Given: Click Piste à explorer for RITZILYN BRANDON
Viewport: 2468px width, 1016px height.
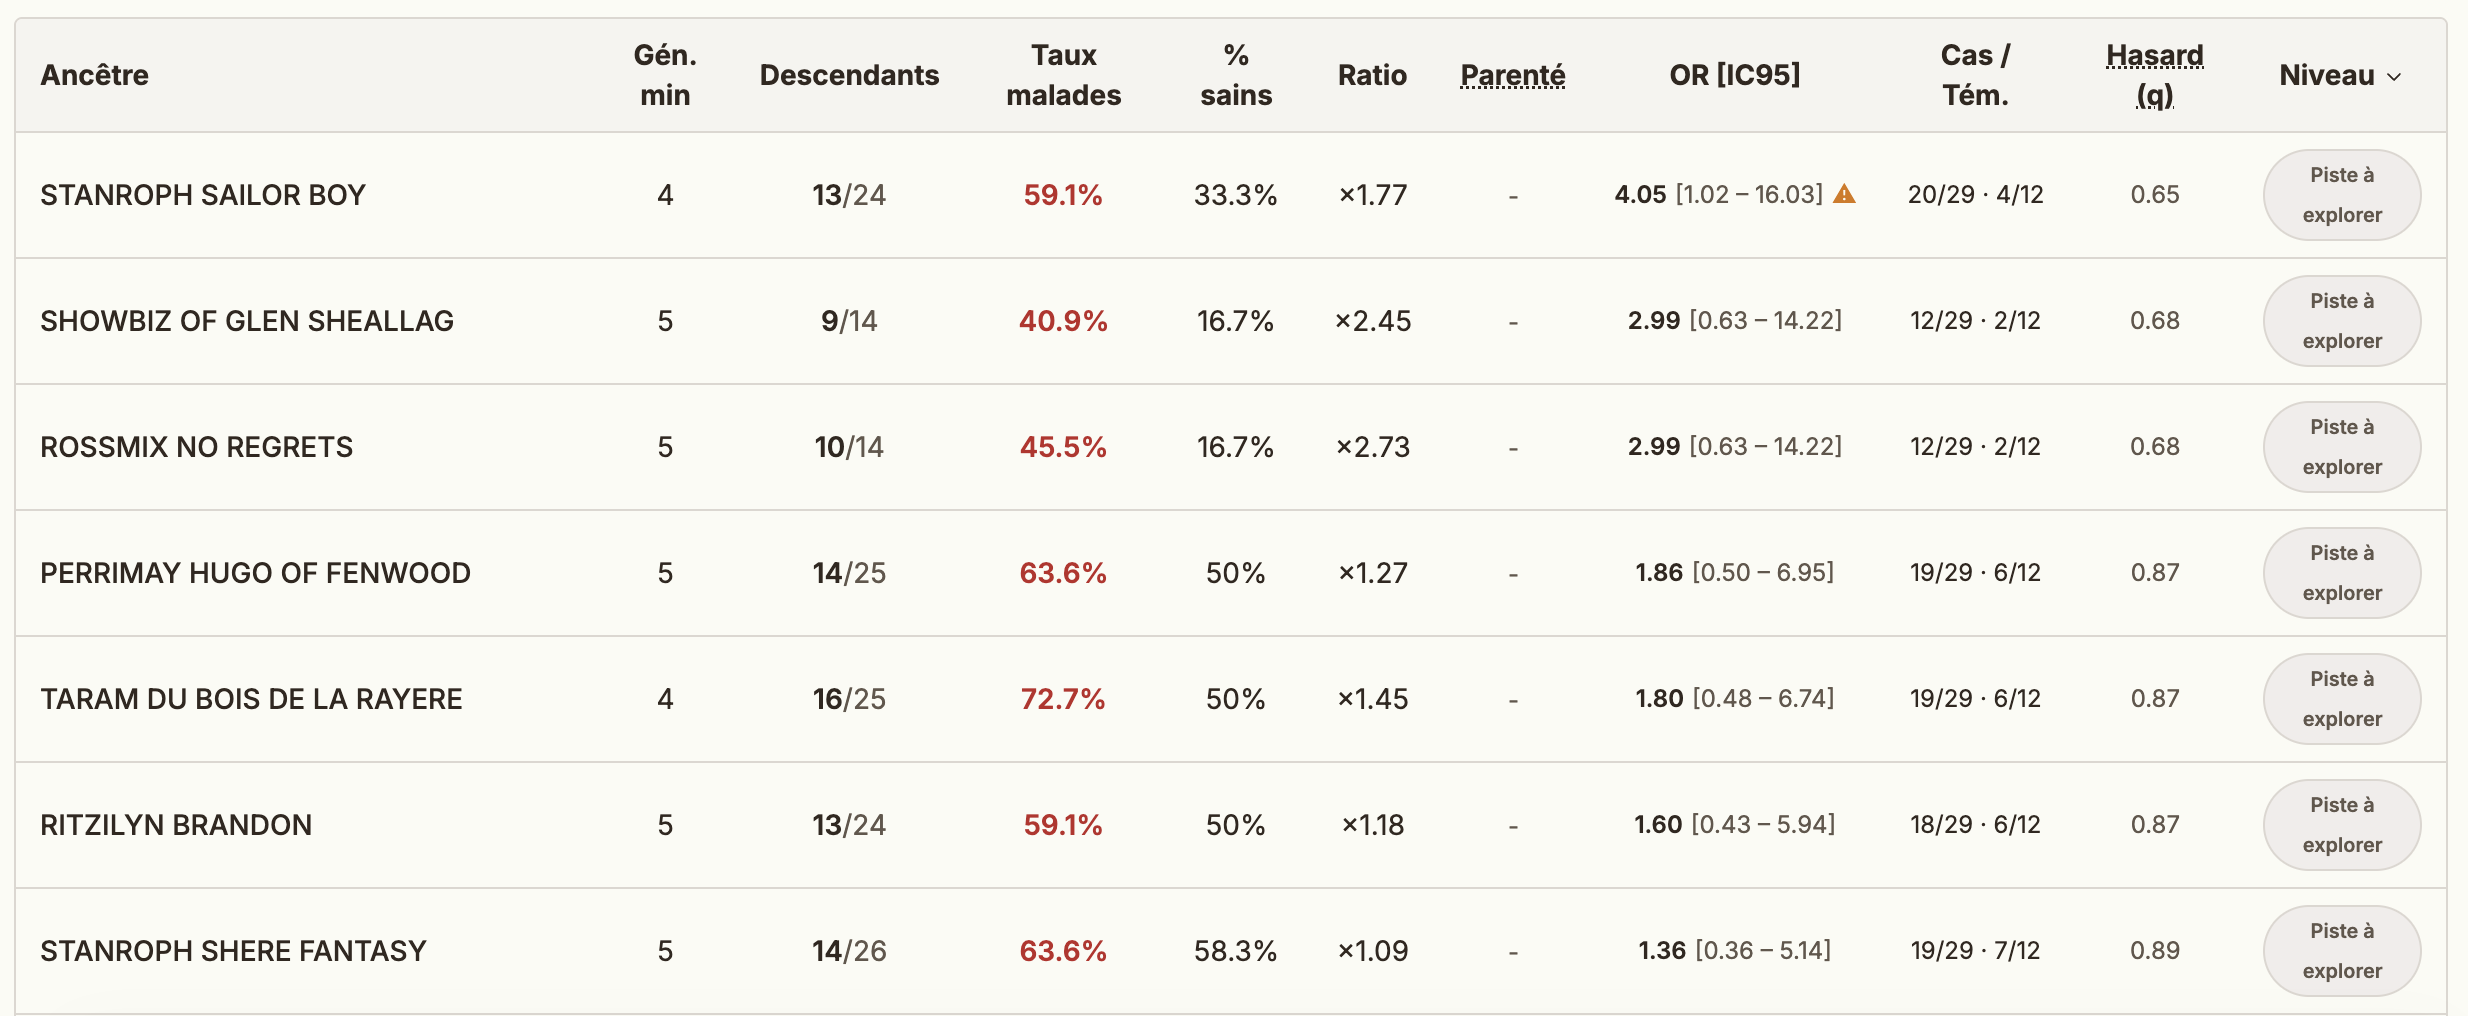Looking at the screenshot, I should click(2342, 825).
